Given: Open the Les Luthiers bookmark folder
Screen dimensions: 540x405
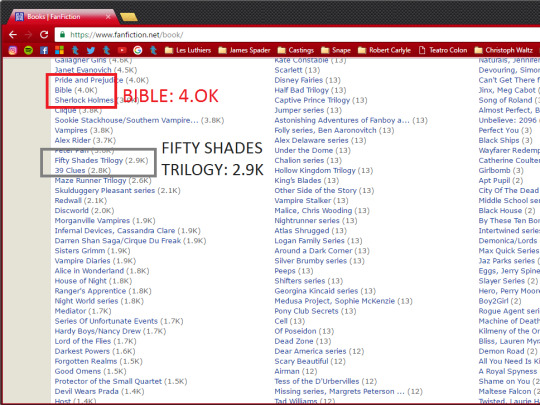Looking at the screenshot, I should (x=188, y=50).
